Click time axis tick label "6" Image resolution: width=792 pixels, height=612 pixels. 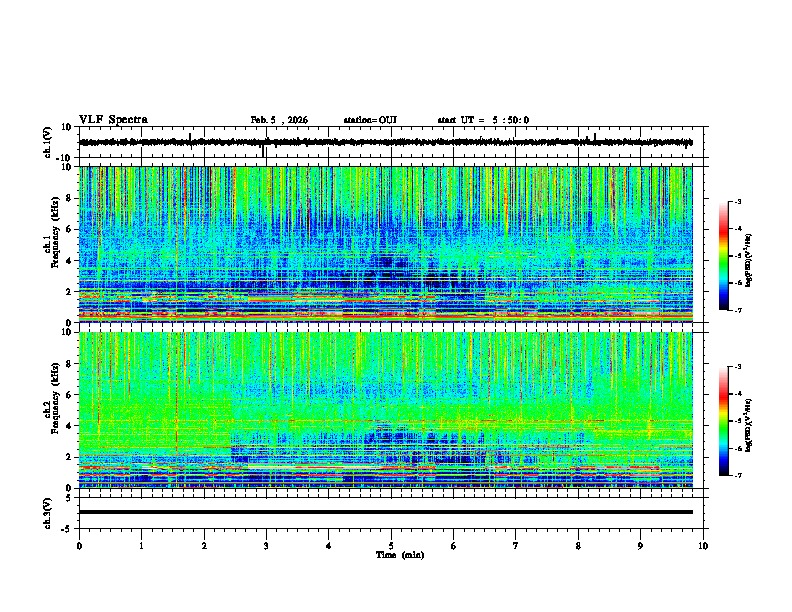tap(454, 546)
